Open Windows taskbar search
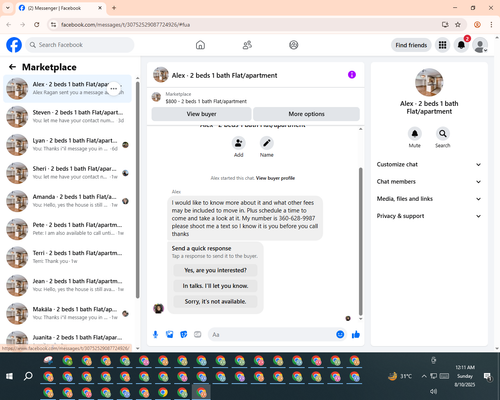500x400 pixels. pyautogui.click(x=28, y=376)
